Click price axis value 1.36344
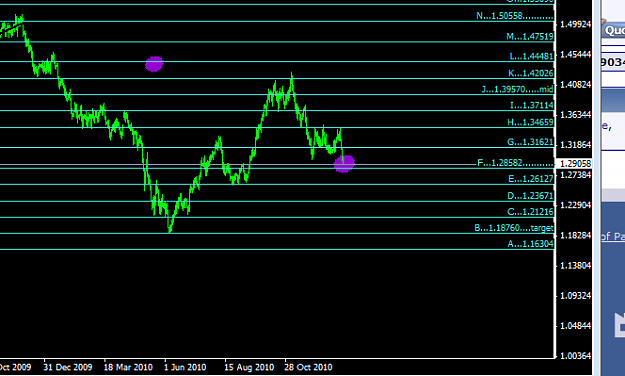Screen dimensions: 625x376 [575, 115]
